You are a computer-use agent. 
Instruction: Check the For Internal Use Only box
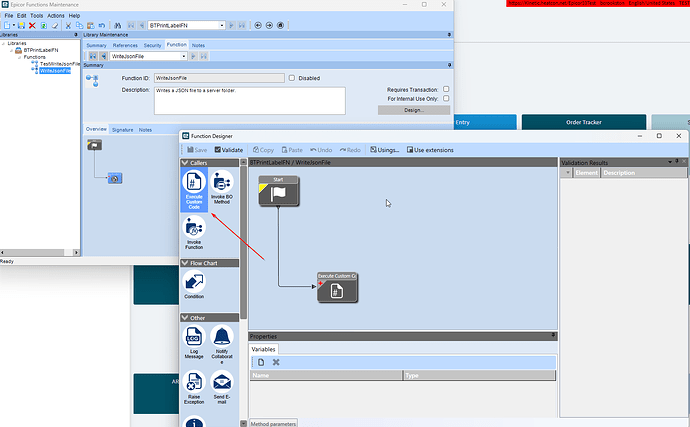(x=446, y=99)
